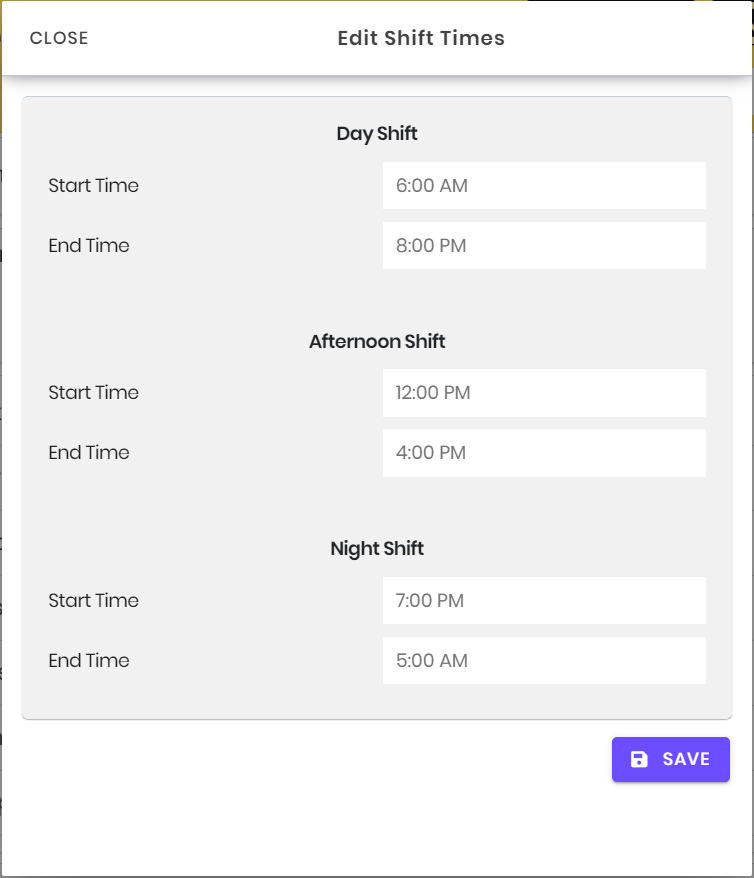
Task: Click the Day Shift start time field
Action: pyautogui.click(x=544, y=185)
